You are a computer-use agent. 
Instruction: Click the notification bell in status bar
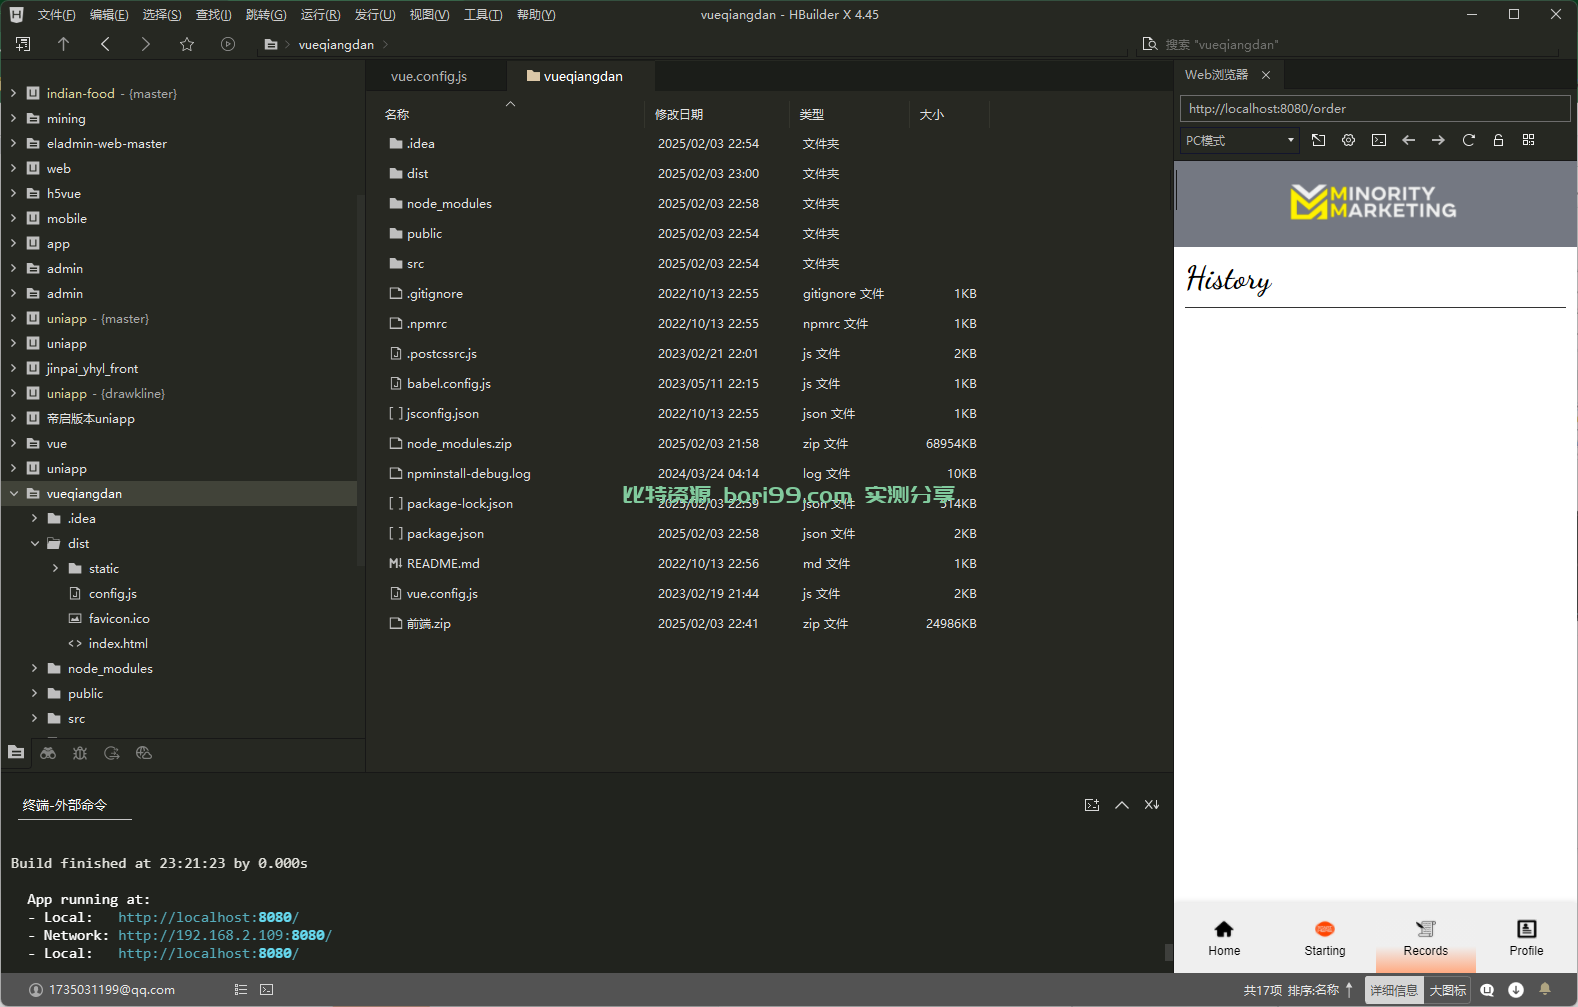[x=1545, y=990]
